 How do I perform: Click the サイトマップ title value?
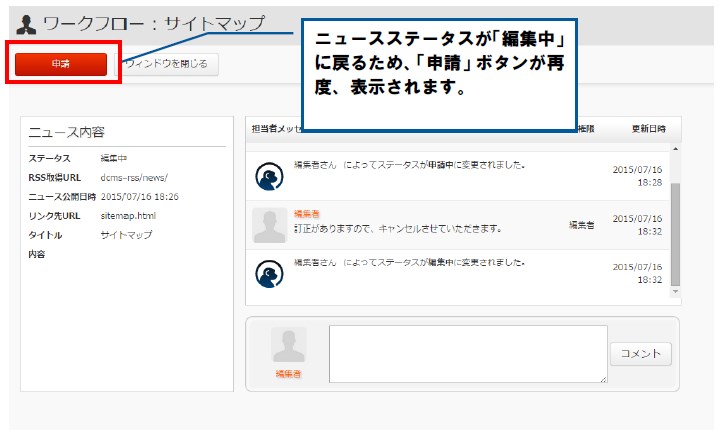[126, 235]
